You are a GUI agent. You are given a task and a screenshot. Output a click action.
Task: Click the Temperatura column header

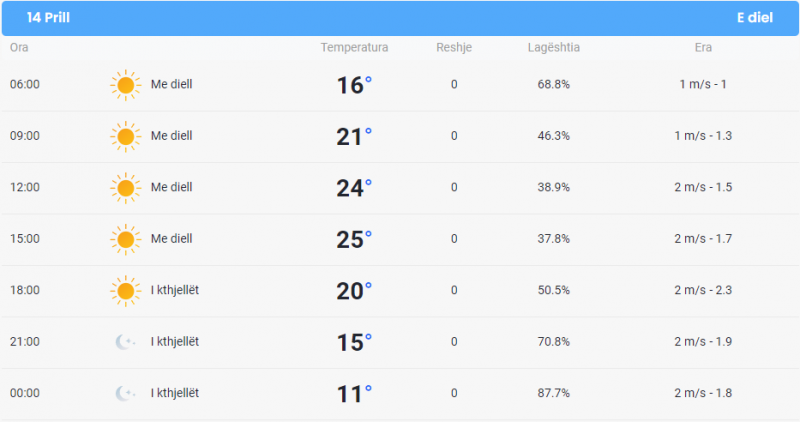354,47
